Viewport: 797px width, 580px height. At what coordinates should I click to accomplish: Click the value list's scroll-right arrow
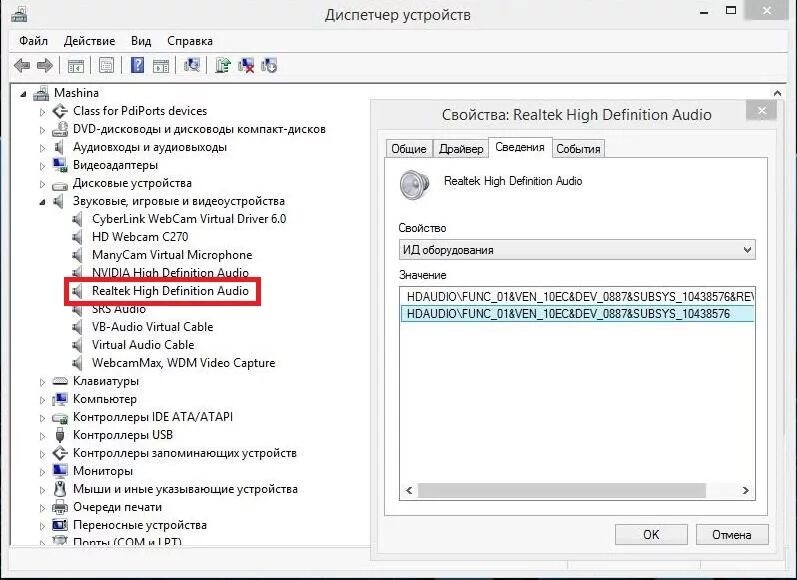pyautogui.click(x=745, y=491)
